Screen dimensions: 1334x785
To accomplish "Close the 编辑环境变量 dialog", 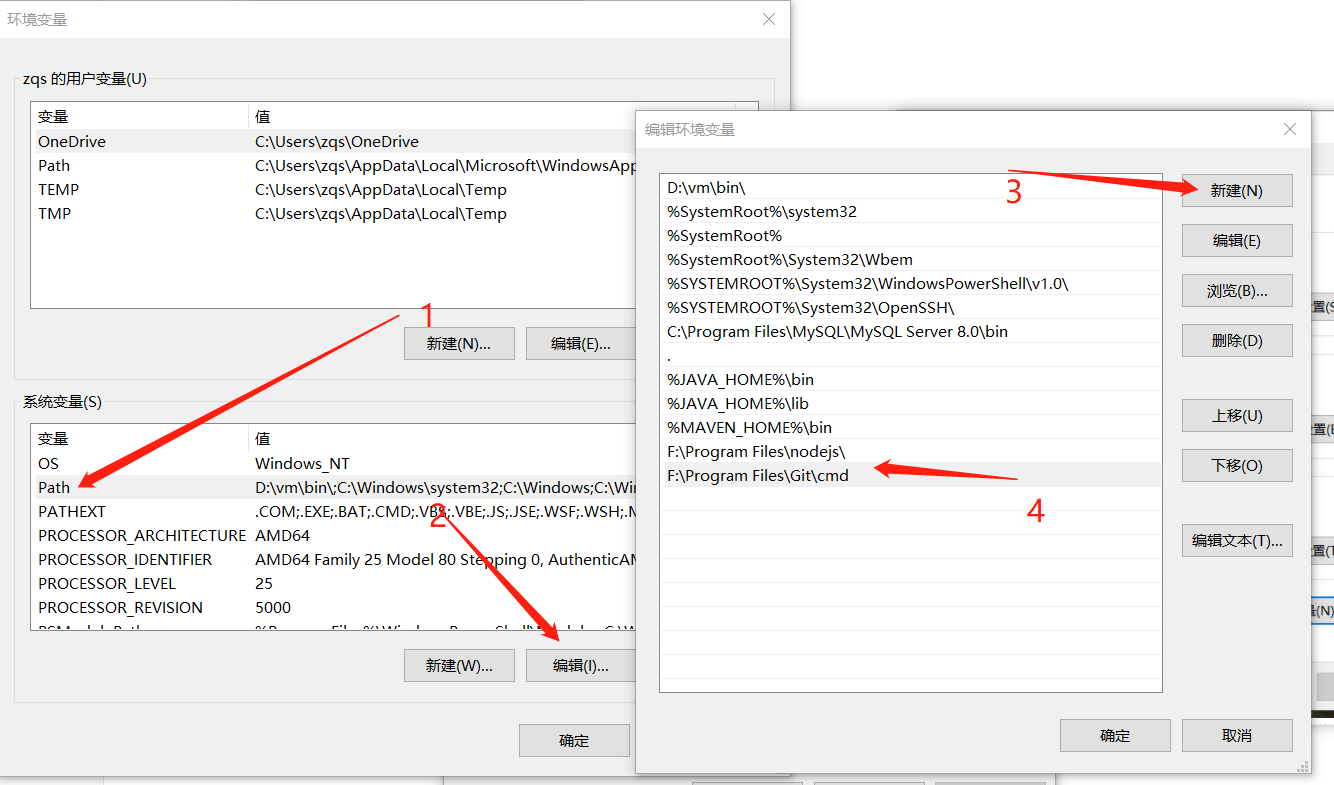I will tap(1290, 129).
